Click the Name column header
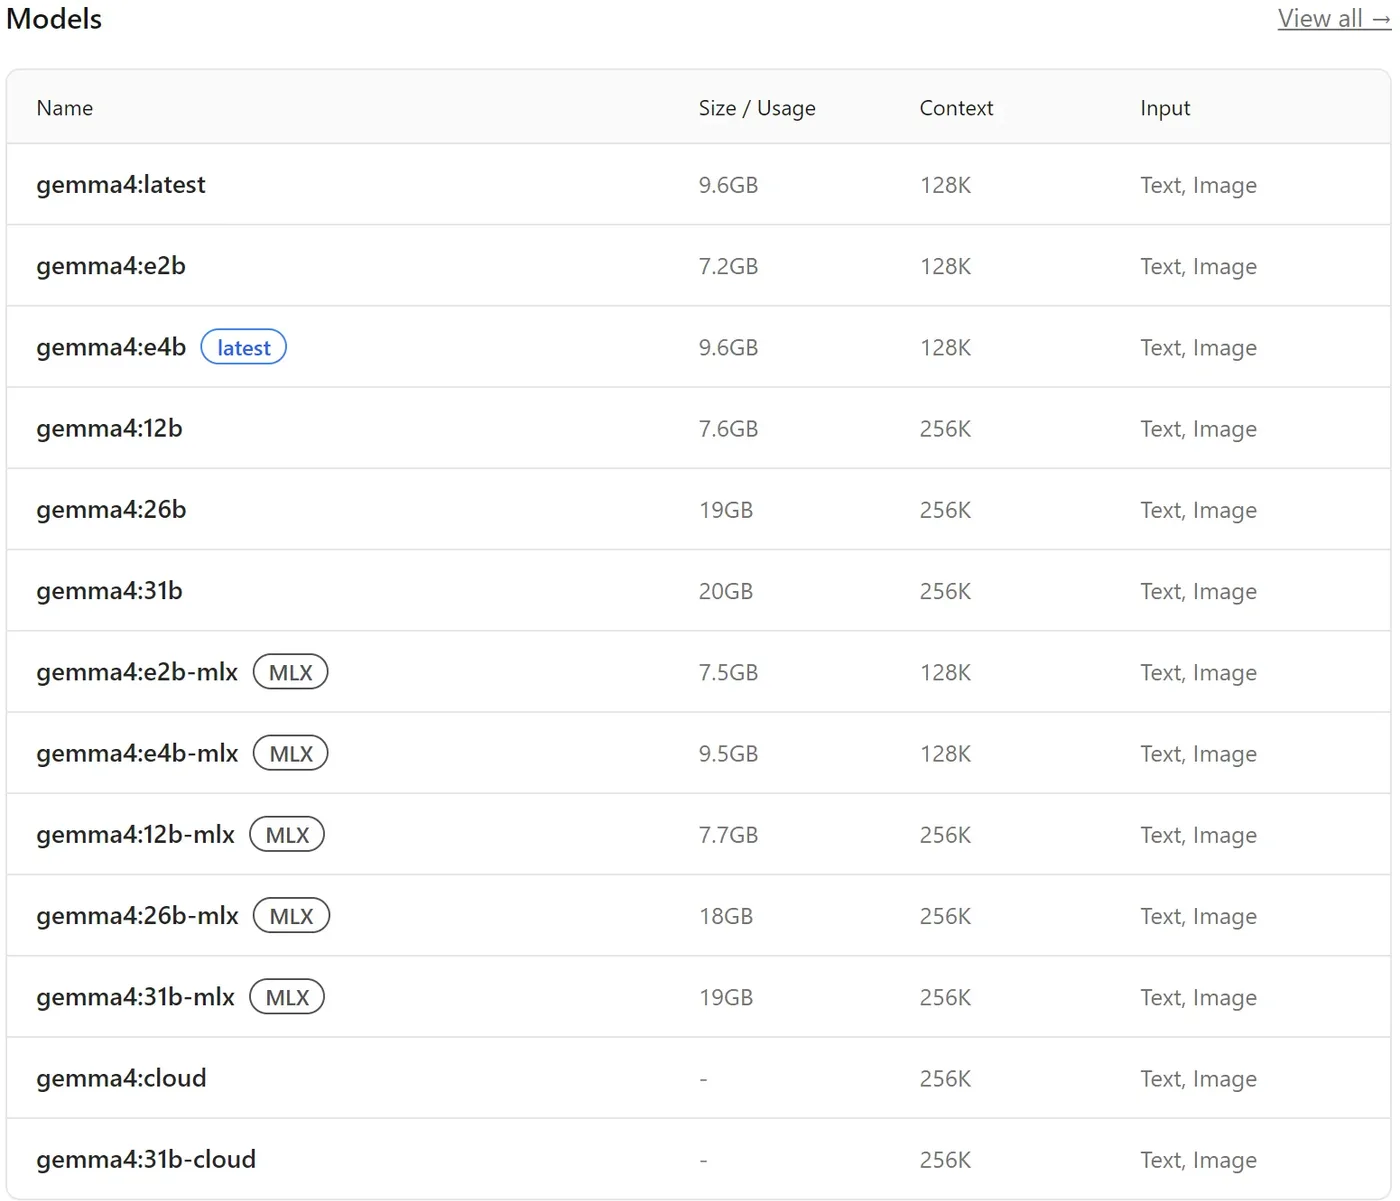Image resolution: width=1400 pixels, height=1201 pixels. click(65, 108)
